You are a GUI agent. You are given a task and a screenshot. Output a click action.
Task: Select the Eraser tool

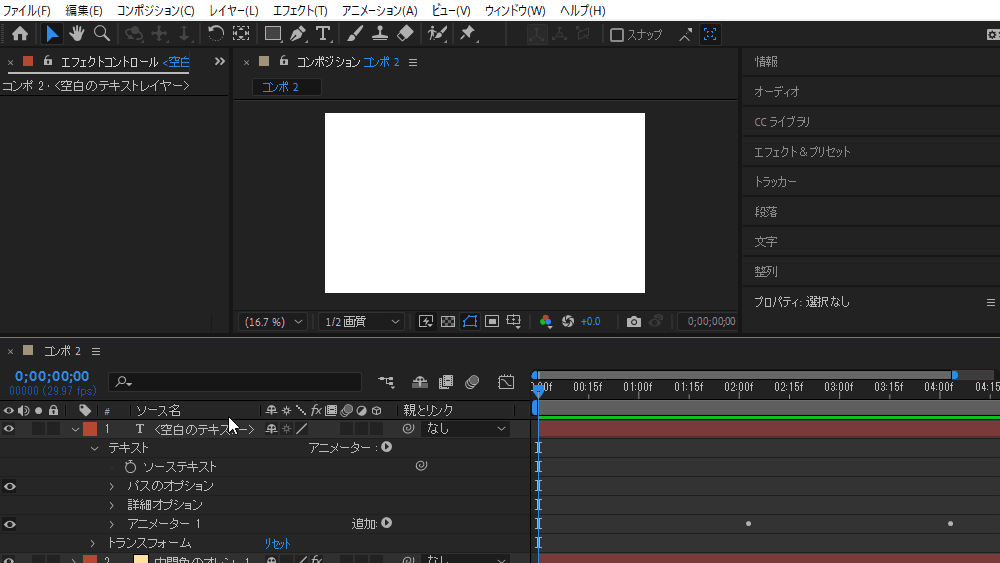tap(405, 34)
